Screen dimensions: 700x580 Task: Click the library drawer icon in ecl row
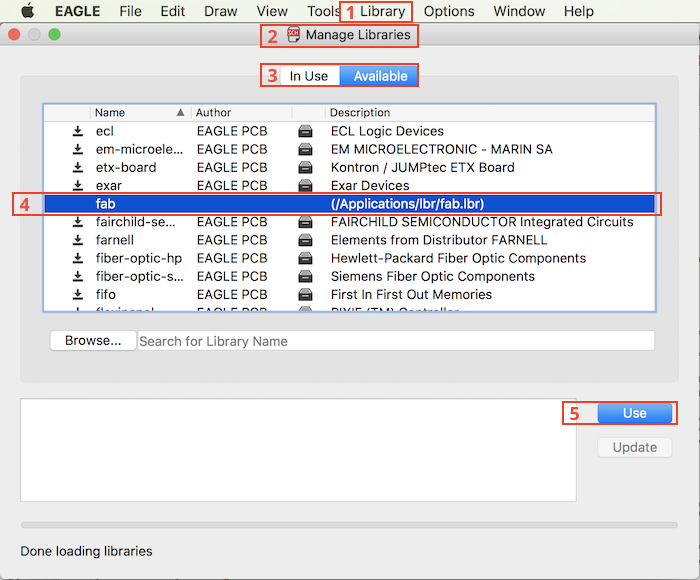305,131
